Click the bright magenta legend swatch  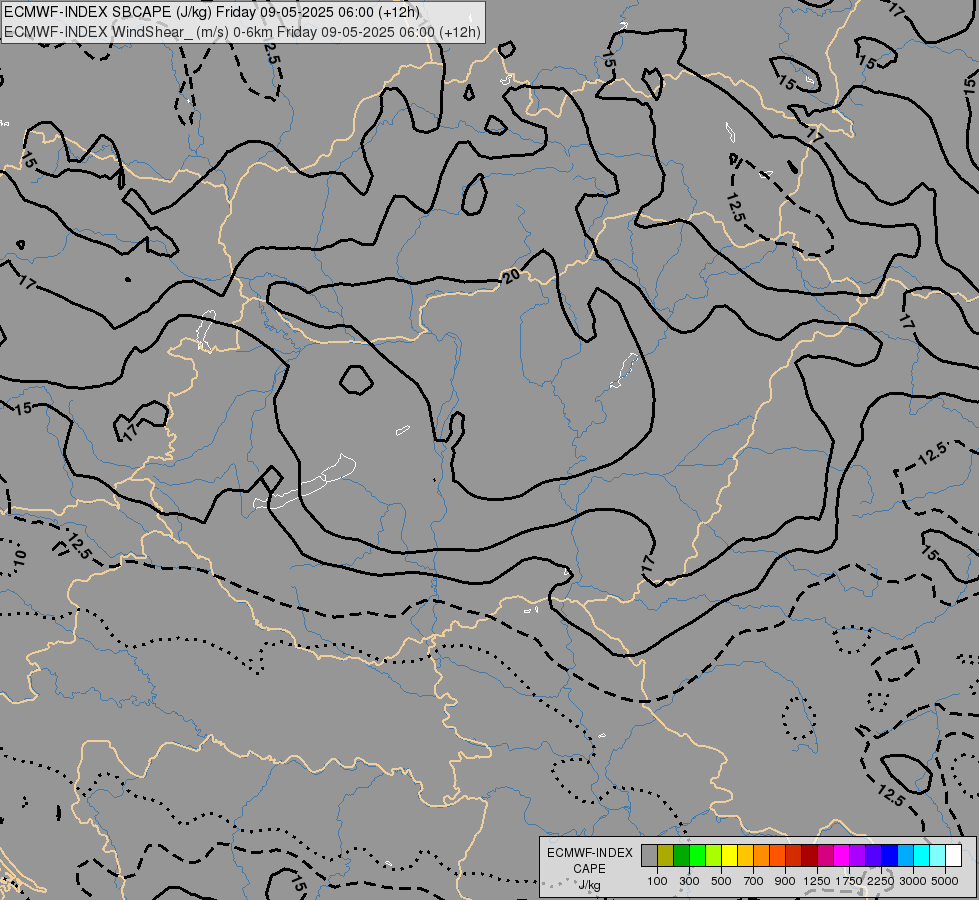(842, 855)
